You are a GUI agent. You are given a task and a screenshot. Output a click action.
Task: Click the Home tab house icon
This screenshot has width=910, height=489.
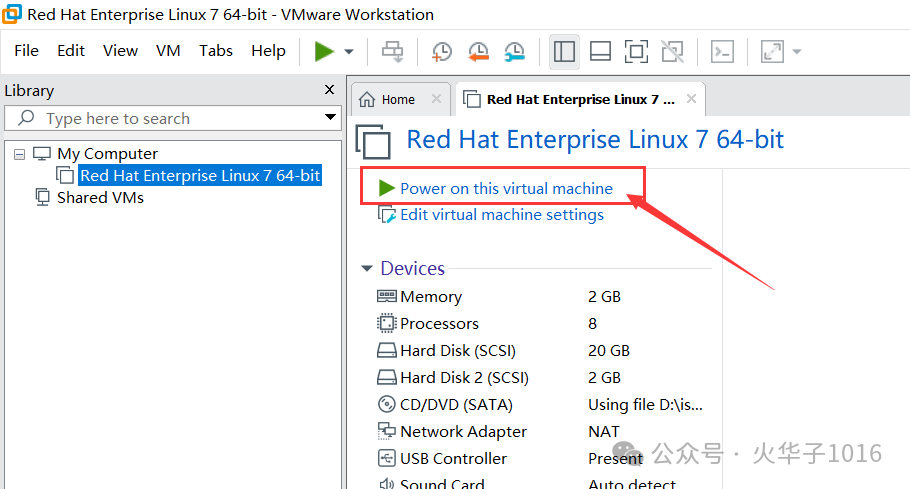pos(367,100)
